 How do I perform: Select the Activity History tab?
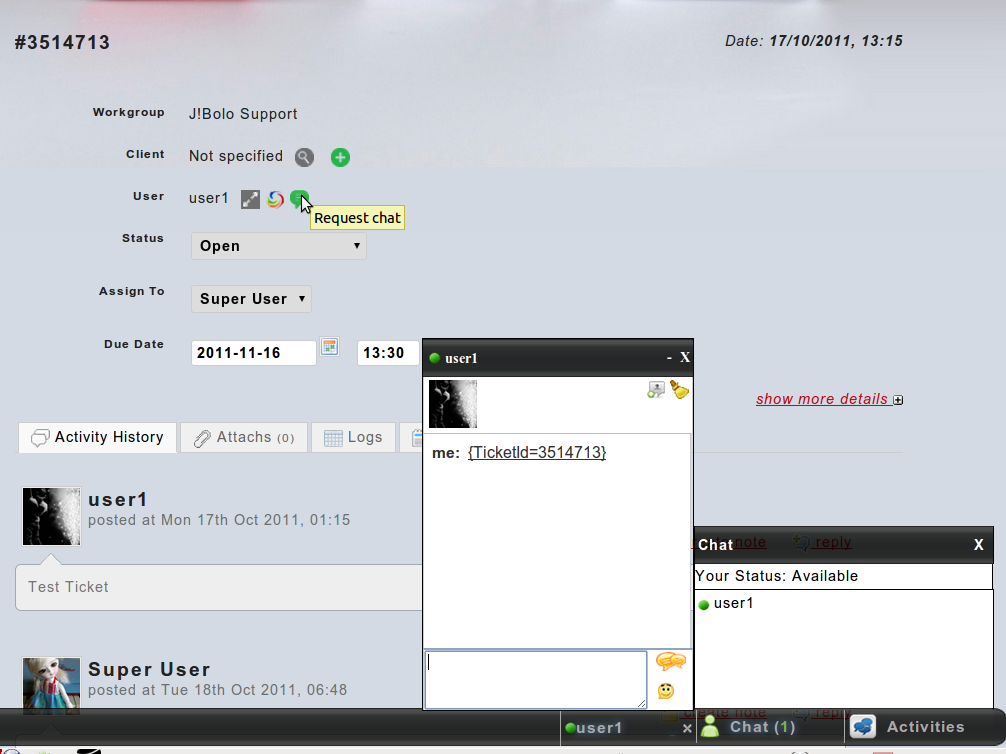click(98, 438)
